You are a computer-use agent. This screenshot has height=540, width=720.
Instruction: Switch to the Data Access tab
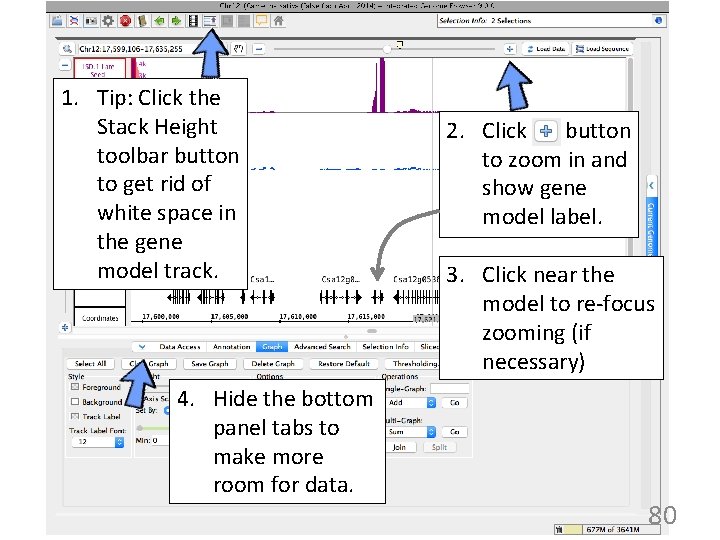[180, 347]
